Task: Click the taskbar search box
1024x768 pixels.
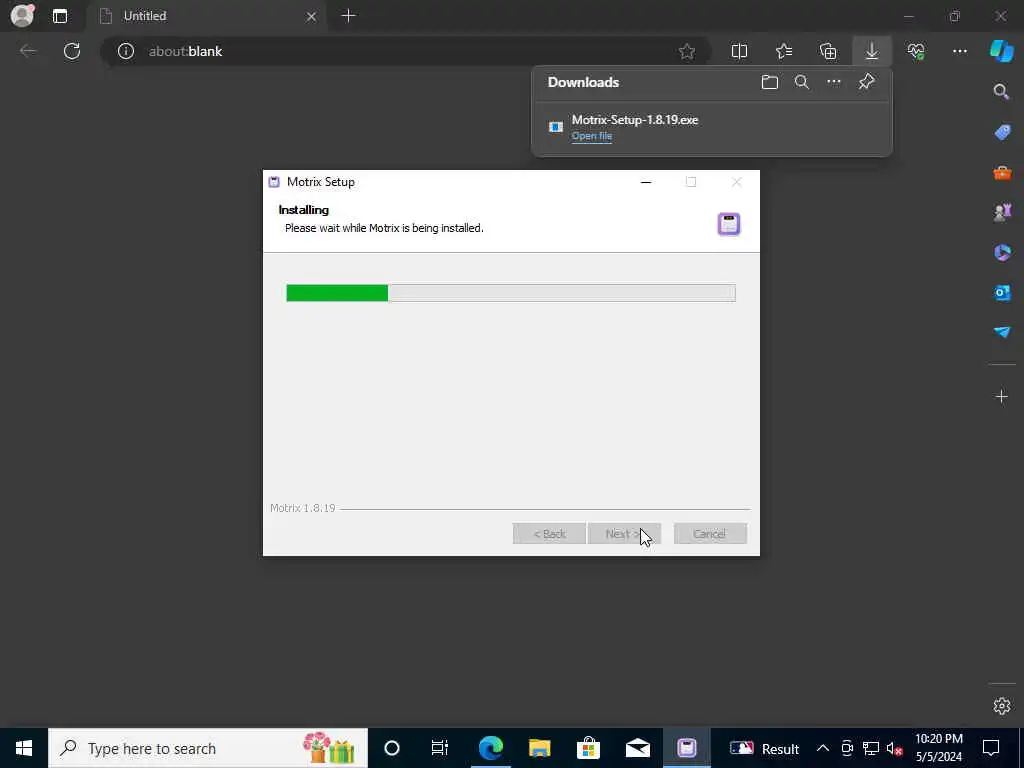Action: pos(208,748)
